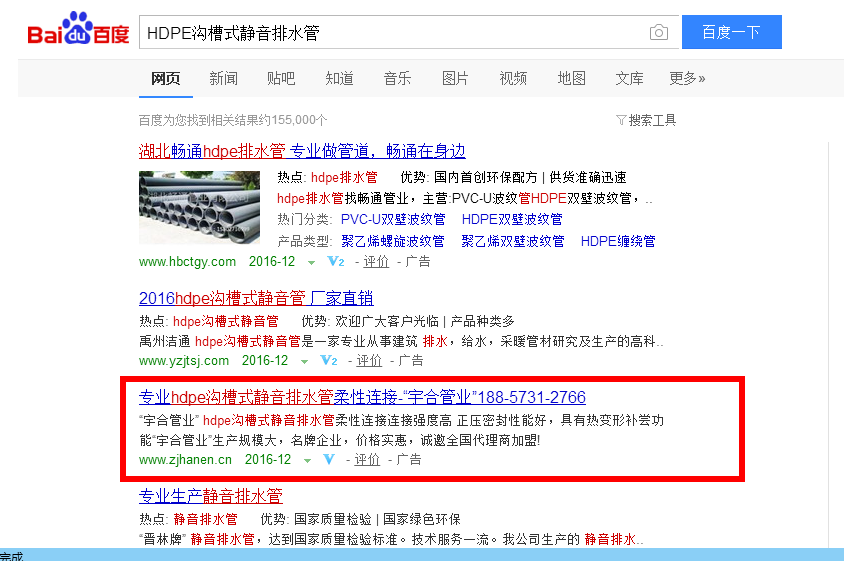Click 完成 status bar text
This screenshot has height=561, width=844.
(11, 556)
